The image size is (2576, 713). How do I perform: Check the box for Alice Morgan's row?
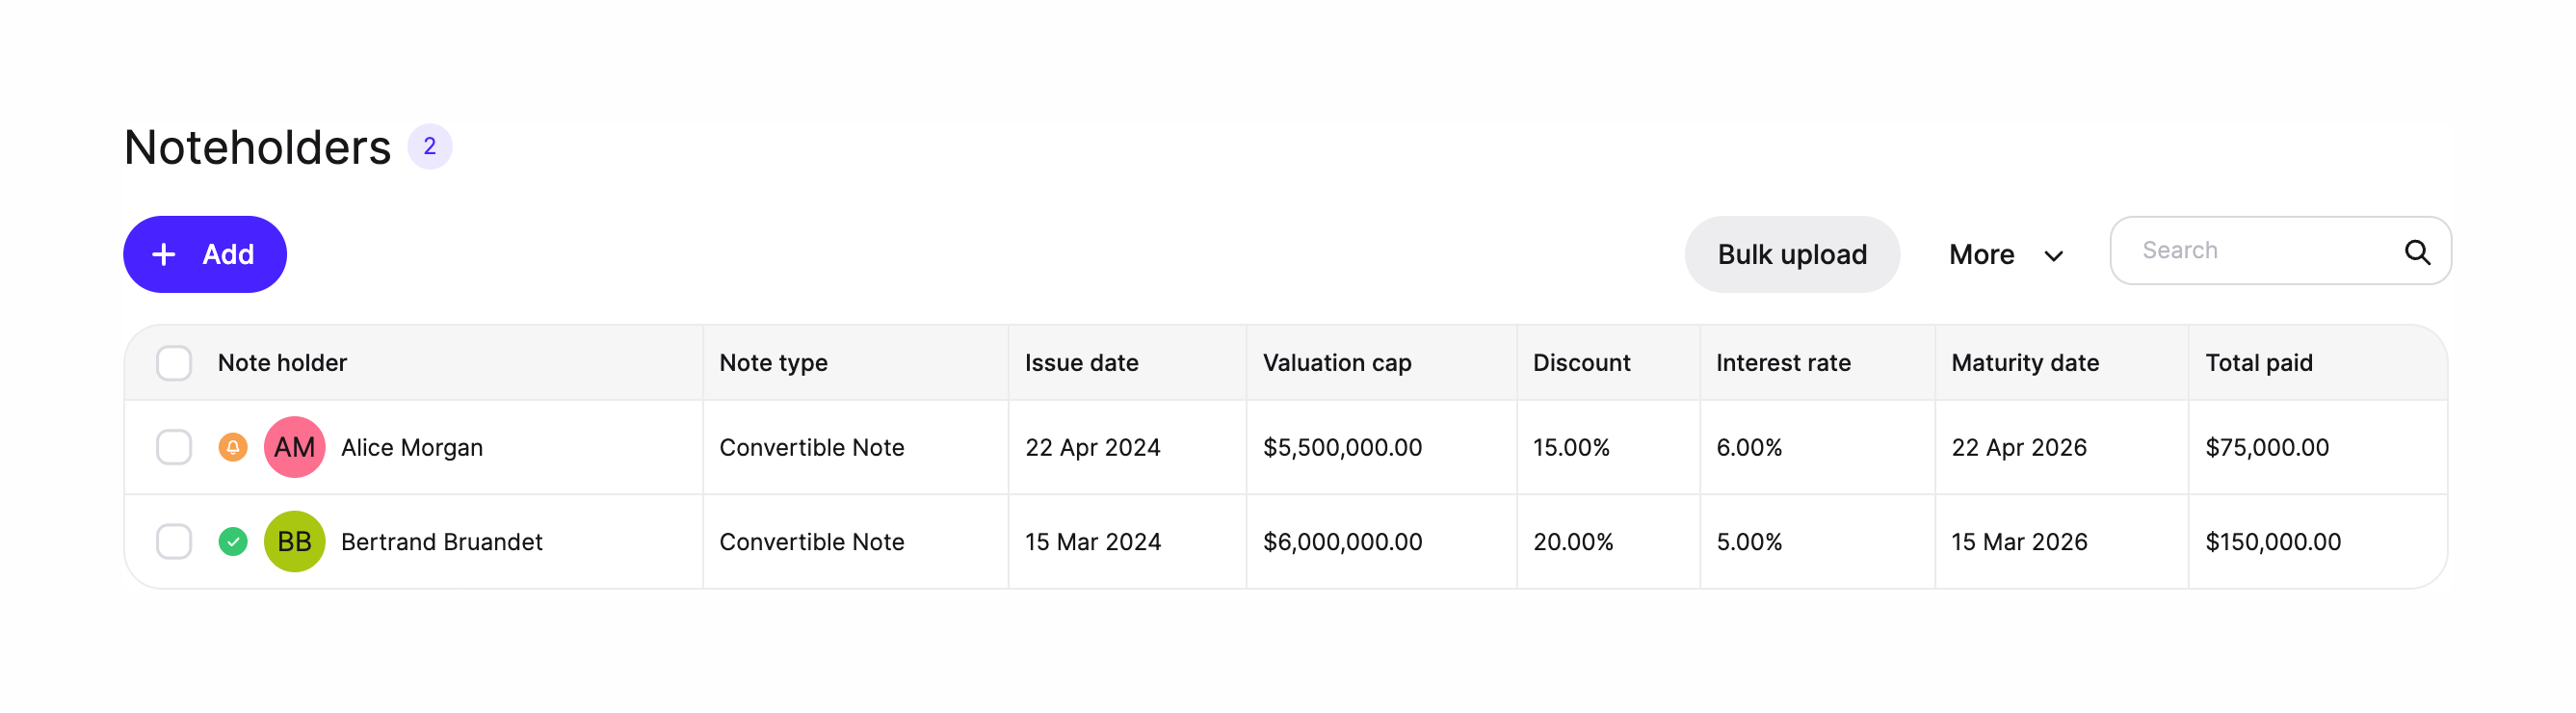pos(174,447)
